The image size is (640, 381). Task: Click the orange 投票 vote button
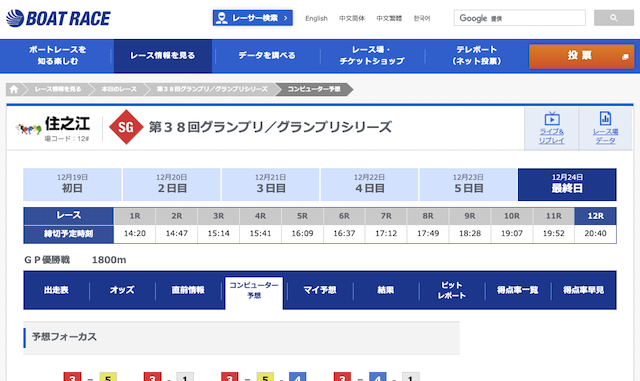pos(582,56)
